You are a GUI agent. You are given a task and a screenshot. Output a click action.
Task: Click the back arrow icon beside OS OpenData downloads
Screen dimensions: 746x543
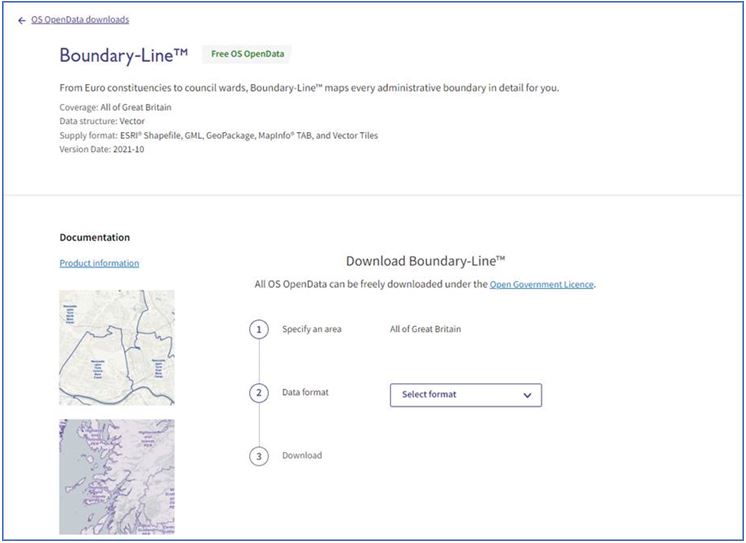(x=21, y=20)
